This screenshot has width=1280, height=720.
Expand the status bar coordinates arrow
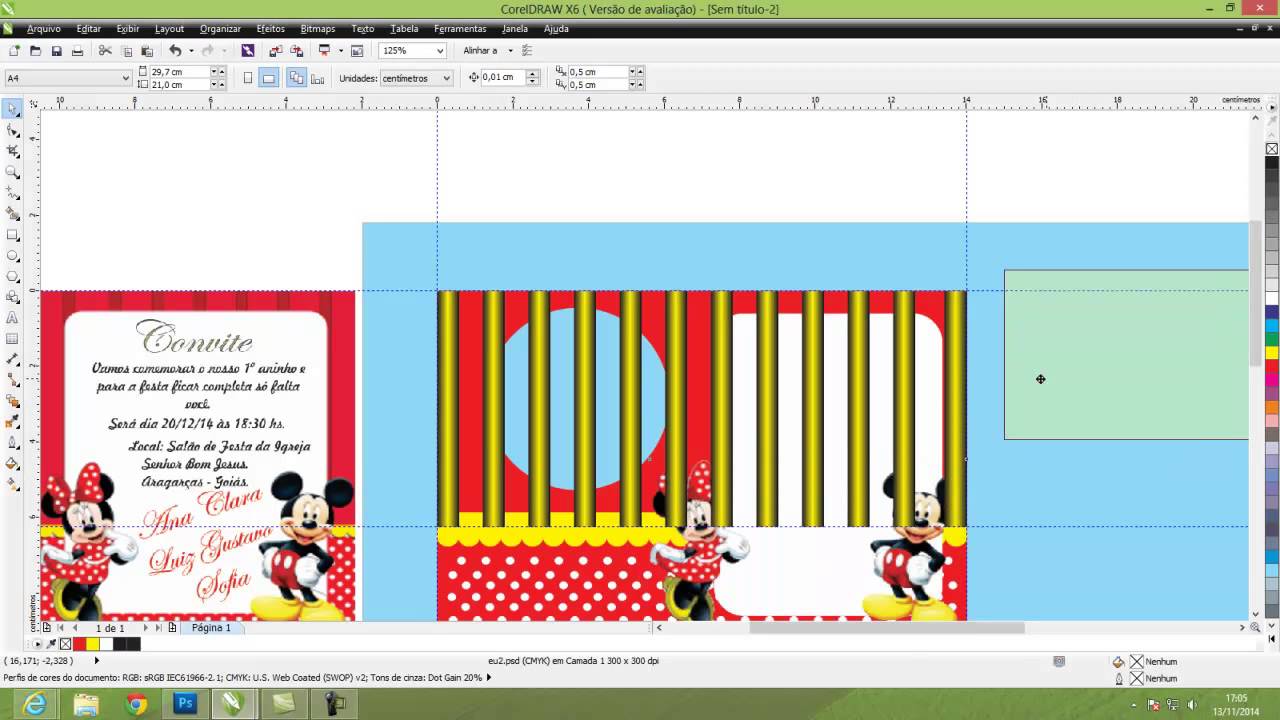pos(97,661)
